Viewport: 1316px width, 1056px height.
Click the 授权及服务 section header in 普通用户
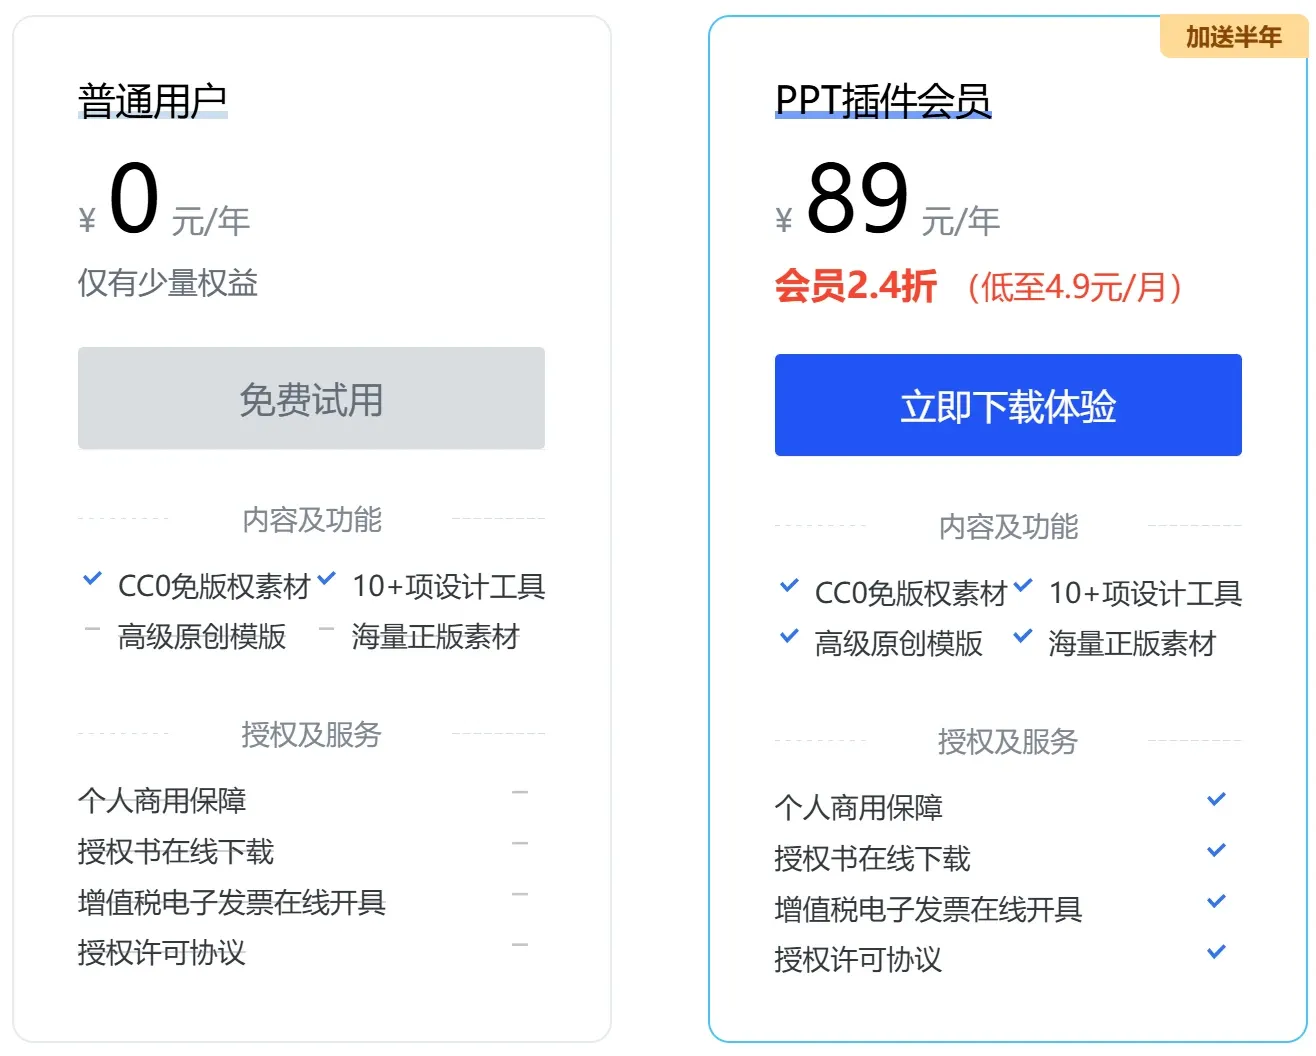pyautogui.click(x=310, y=736)
